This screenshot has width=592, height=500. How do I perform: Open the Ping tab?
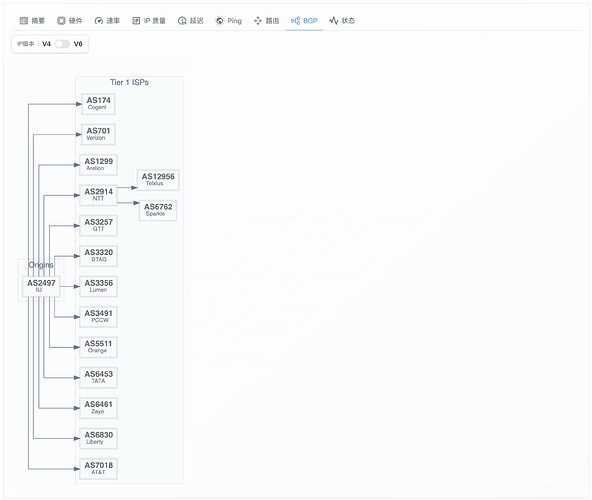(228, 21)
